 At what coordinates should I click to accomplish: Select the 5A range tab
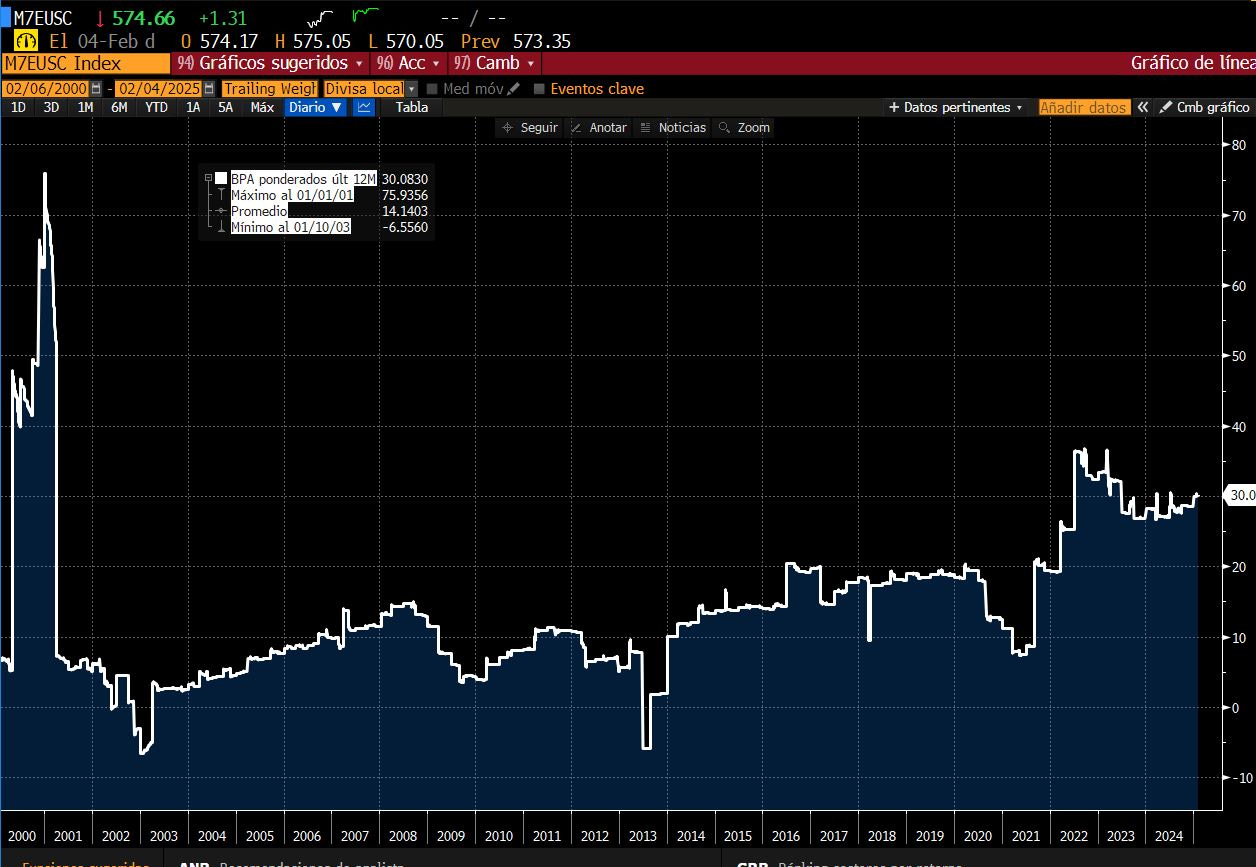coord(226,107)
